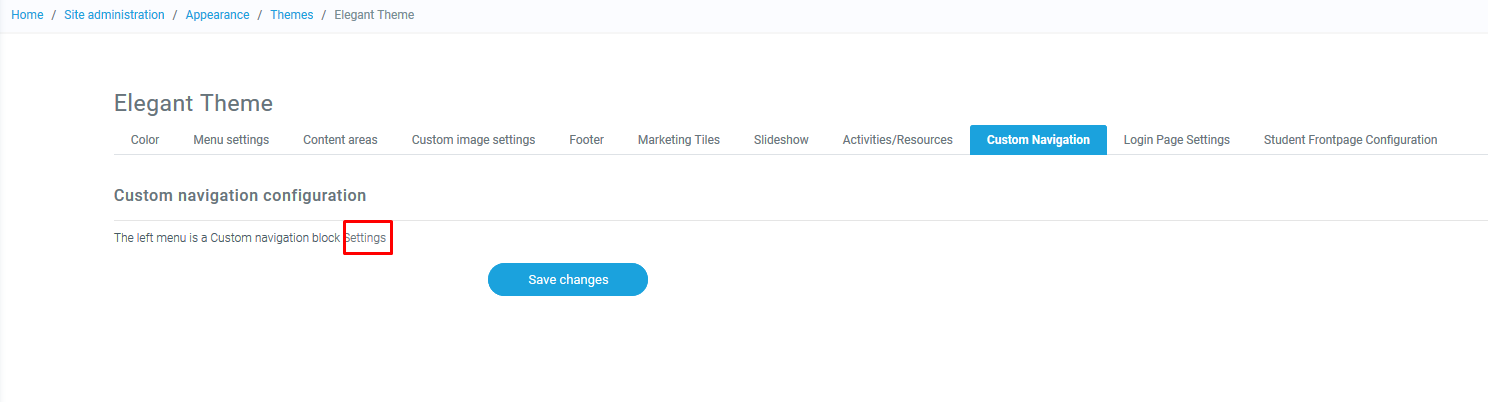This screenshot has width=1488, height=402.
Task: Click the Appearance breadcrumb link
Action: pos(217,15)
